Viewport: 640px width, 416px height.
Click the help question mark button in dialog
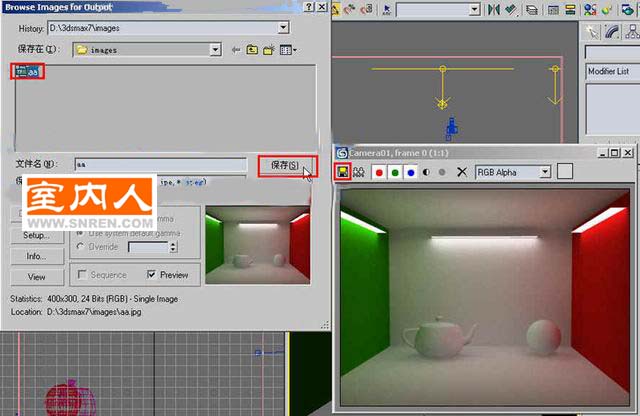coord(309,7)
